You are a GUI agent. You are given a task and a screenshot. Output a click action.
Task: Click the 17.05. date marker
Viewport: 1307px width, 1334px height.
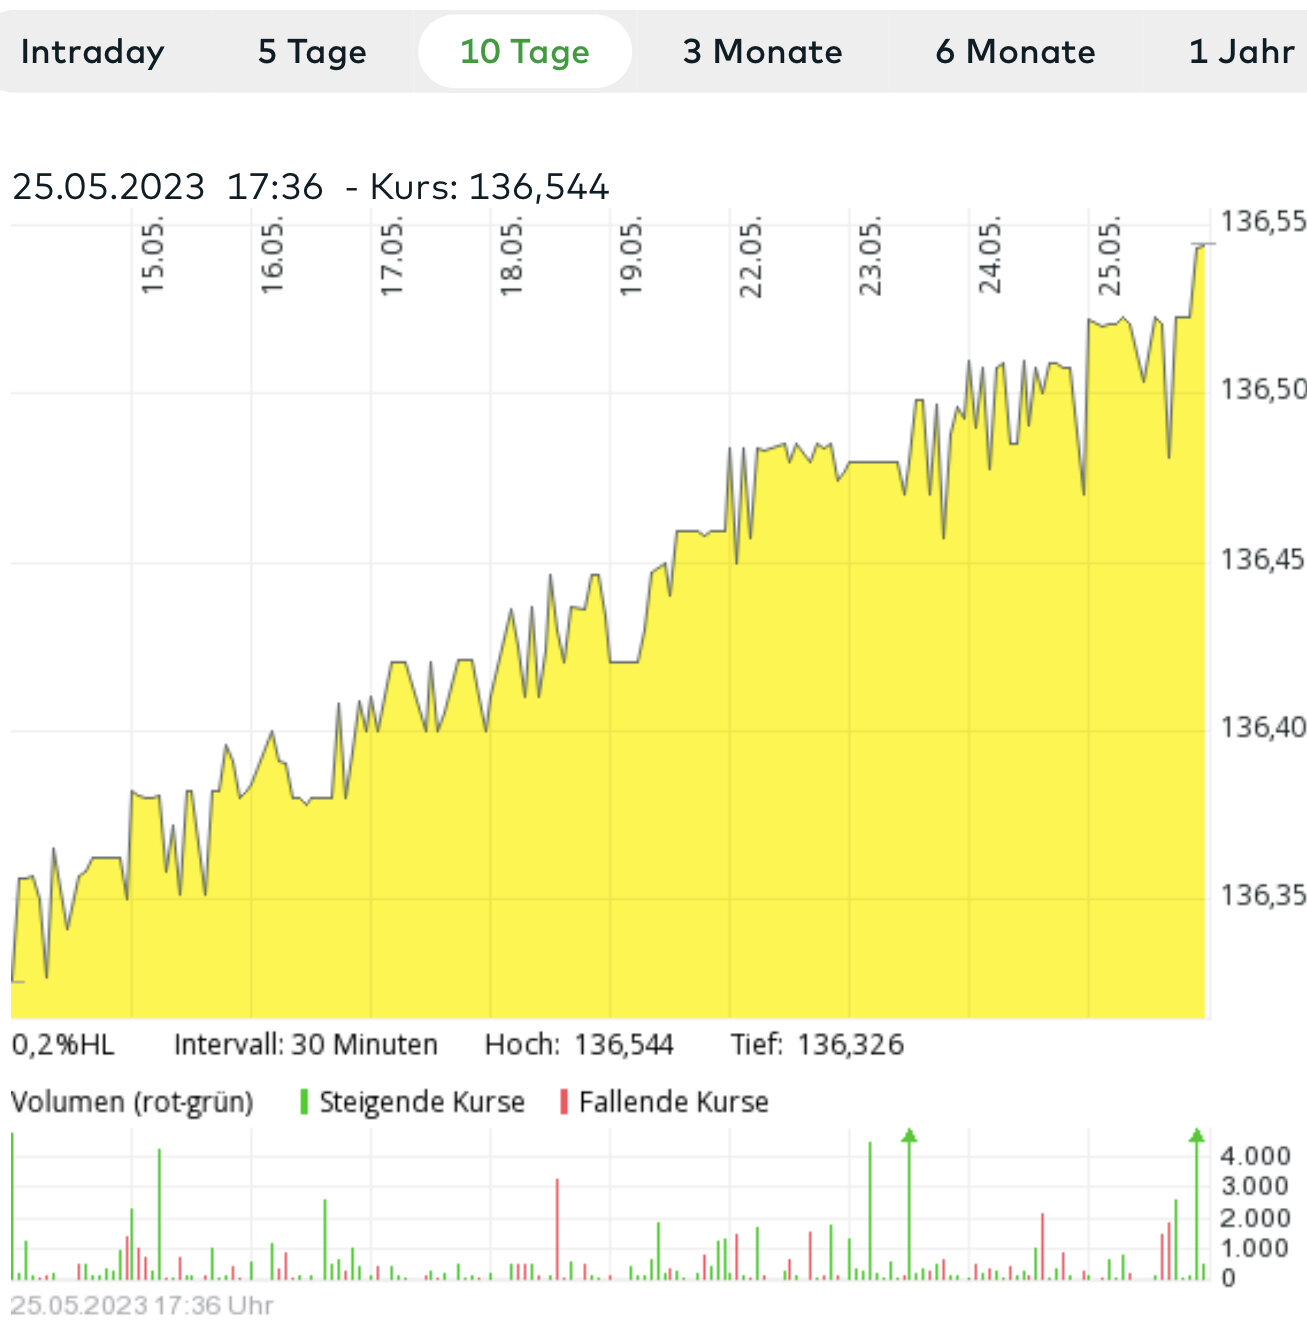(x=392, y=257)
